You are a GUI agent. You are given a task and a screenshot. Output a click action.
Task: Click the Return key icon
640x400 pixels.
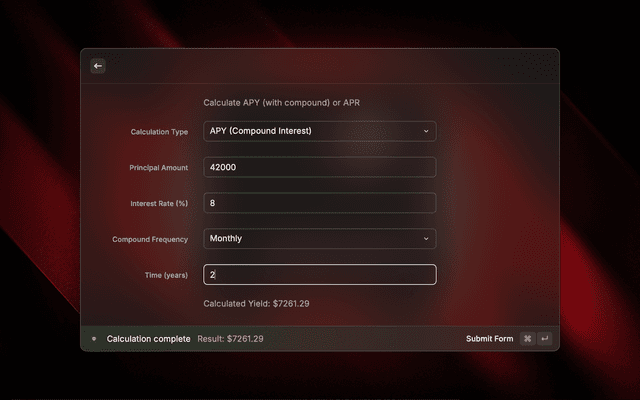pyautogui.click(x=544, y=339)
